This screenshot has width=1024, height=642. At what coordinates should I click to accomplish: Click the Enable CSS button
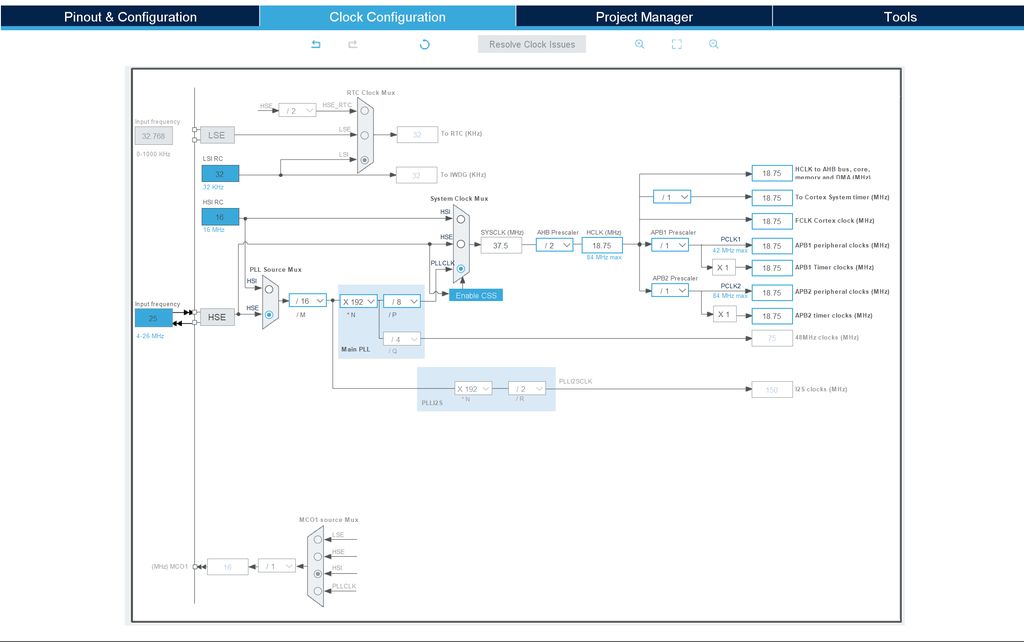[476, 295]
